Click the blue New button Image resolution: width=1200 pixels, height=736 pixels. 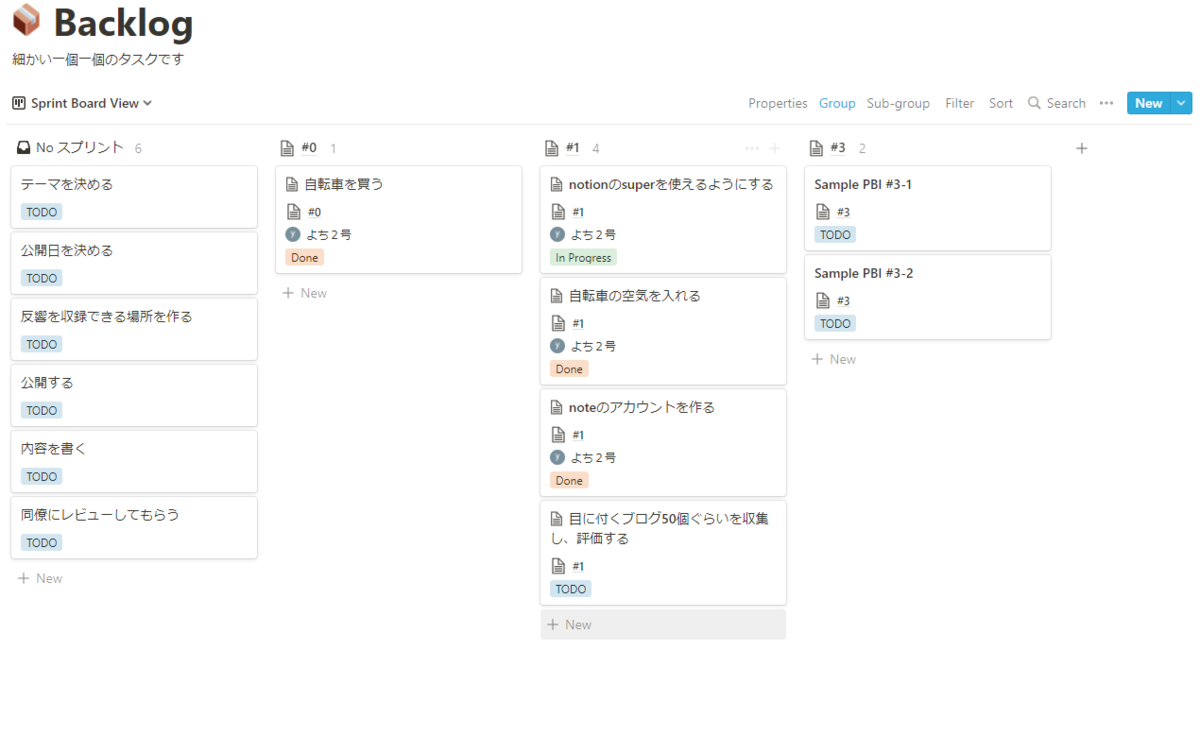1148,103
